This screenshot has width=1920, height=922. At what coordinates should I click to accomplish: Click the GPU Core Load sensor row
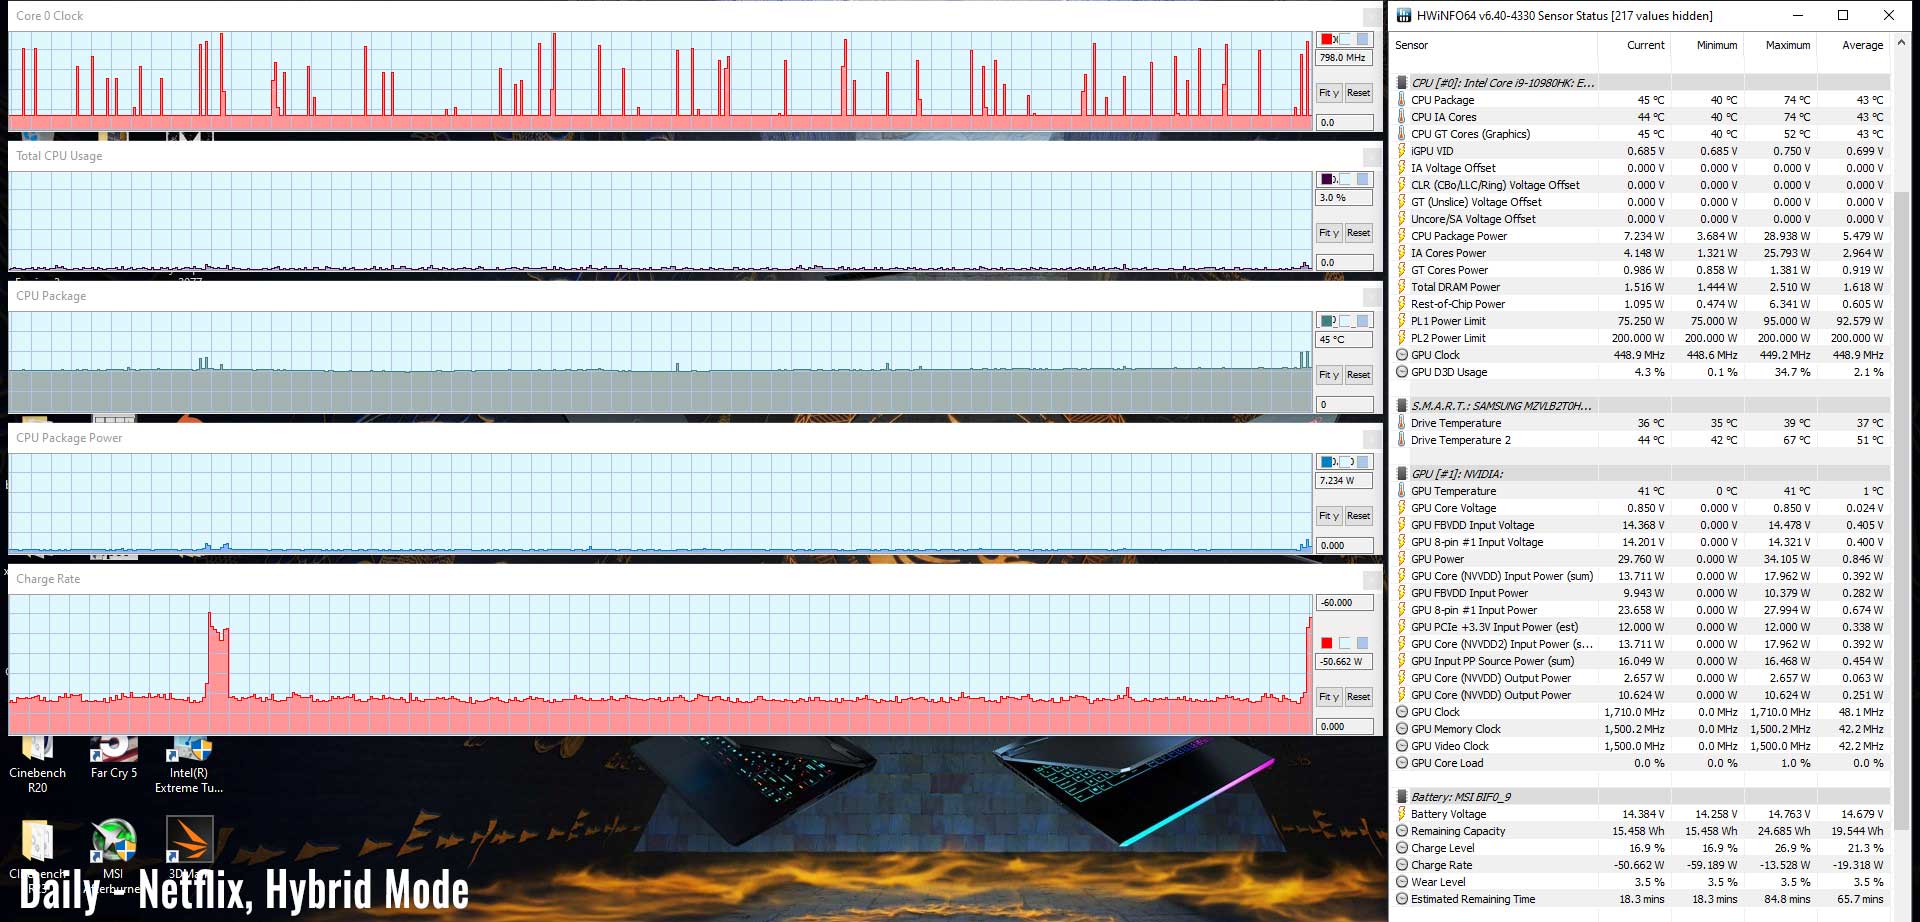pos(1446,763)
